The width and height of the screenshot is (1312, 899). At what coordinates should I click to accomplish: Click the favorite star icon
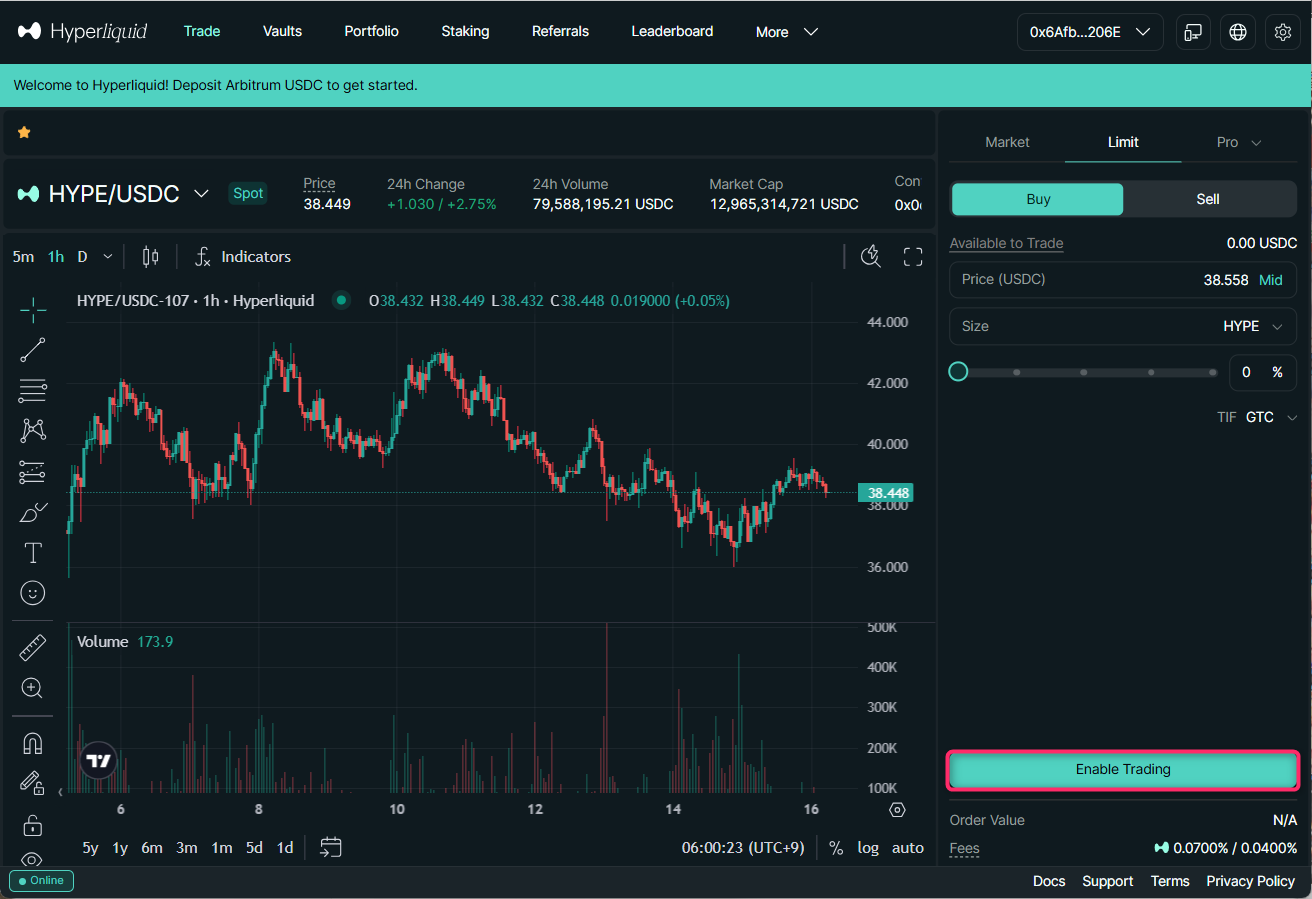pos(24,132)
